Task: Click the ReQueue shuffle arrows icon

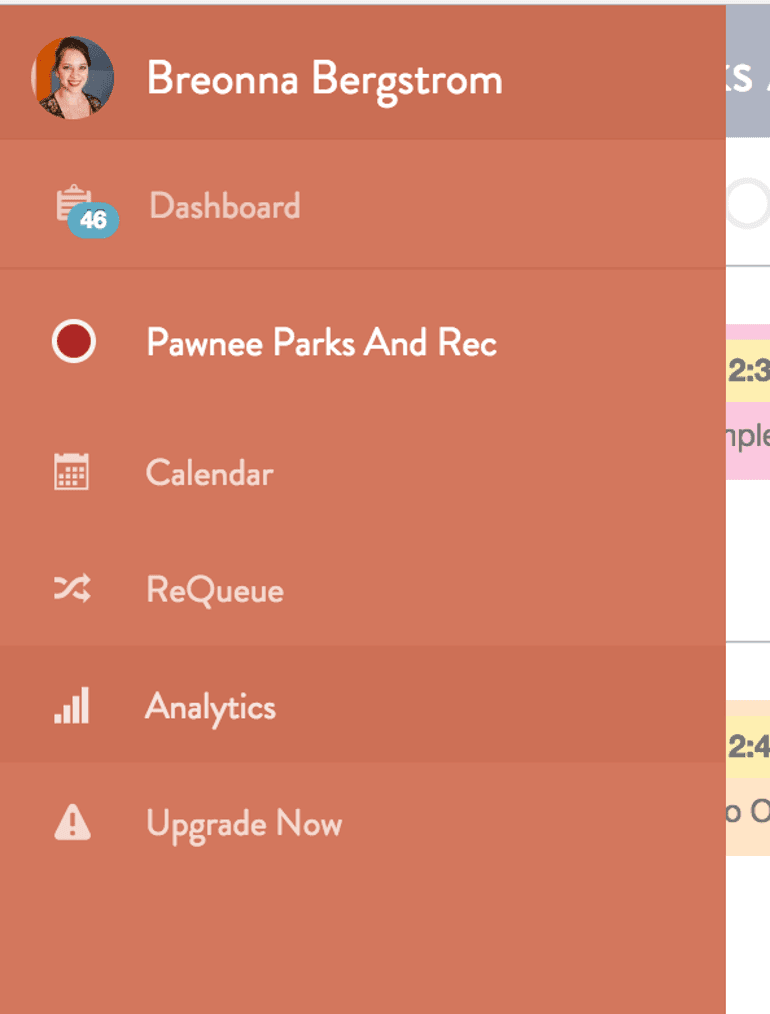Action: pyautogui.click(x=71, y=590)
